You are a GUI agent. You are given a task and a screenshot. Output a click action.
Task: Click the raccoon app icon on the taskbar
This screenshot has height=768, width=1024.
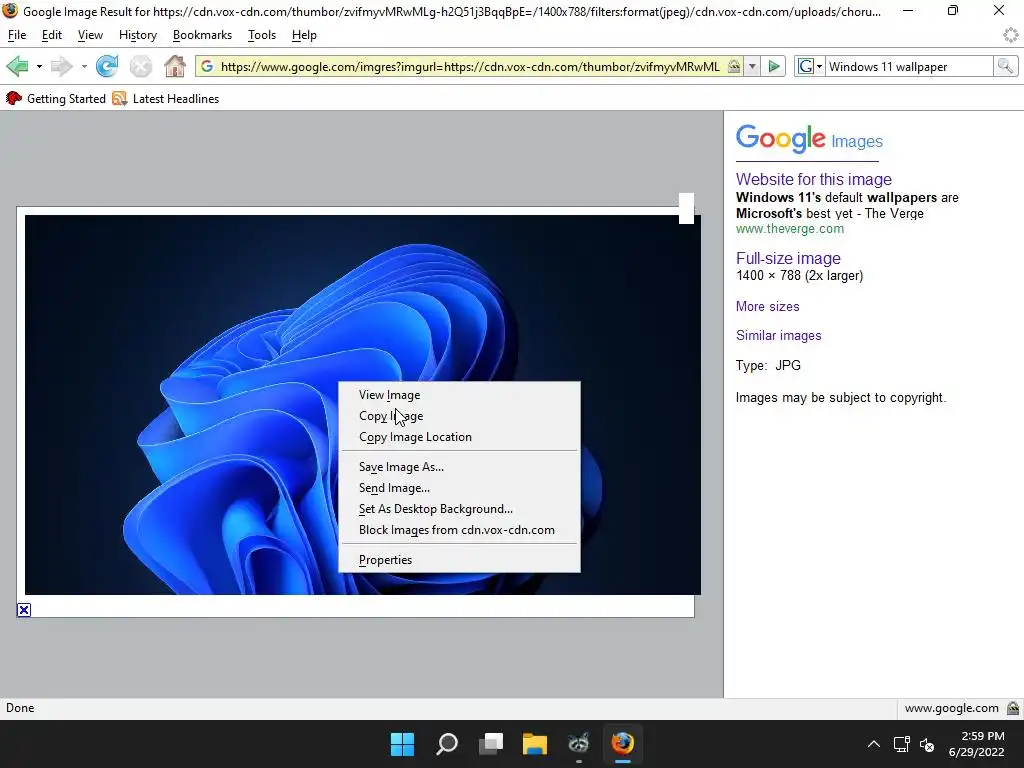click(x=578, y=744)
